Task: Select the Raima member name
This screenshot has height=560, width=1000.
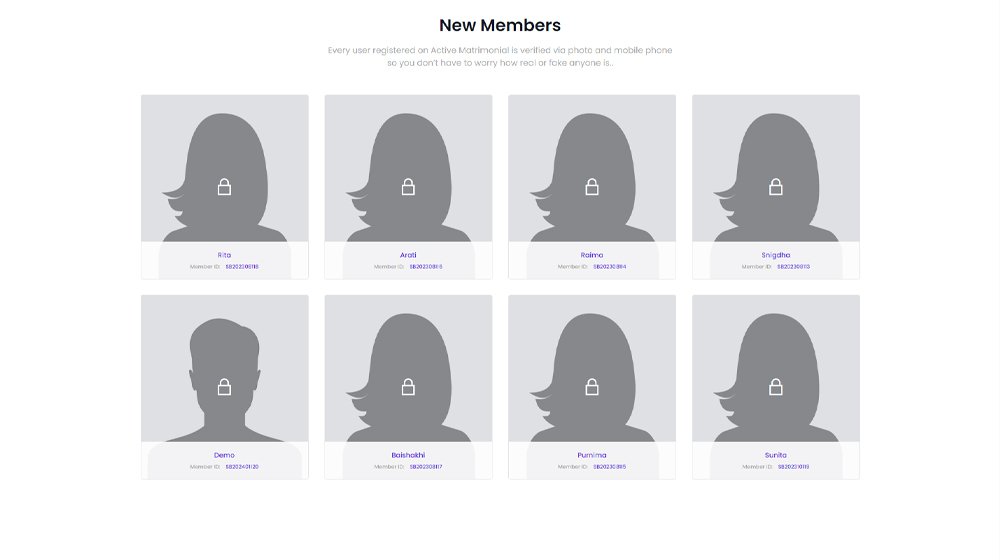Action: (x=592, y=255)
